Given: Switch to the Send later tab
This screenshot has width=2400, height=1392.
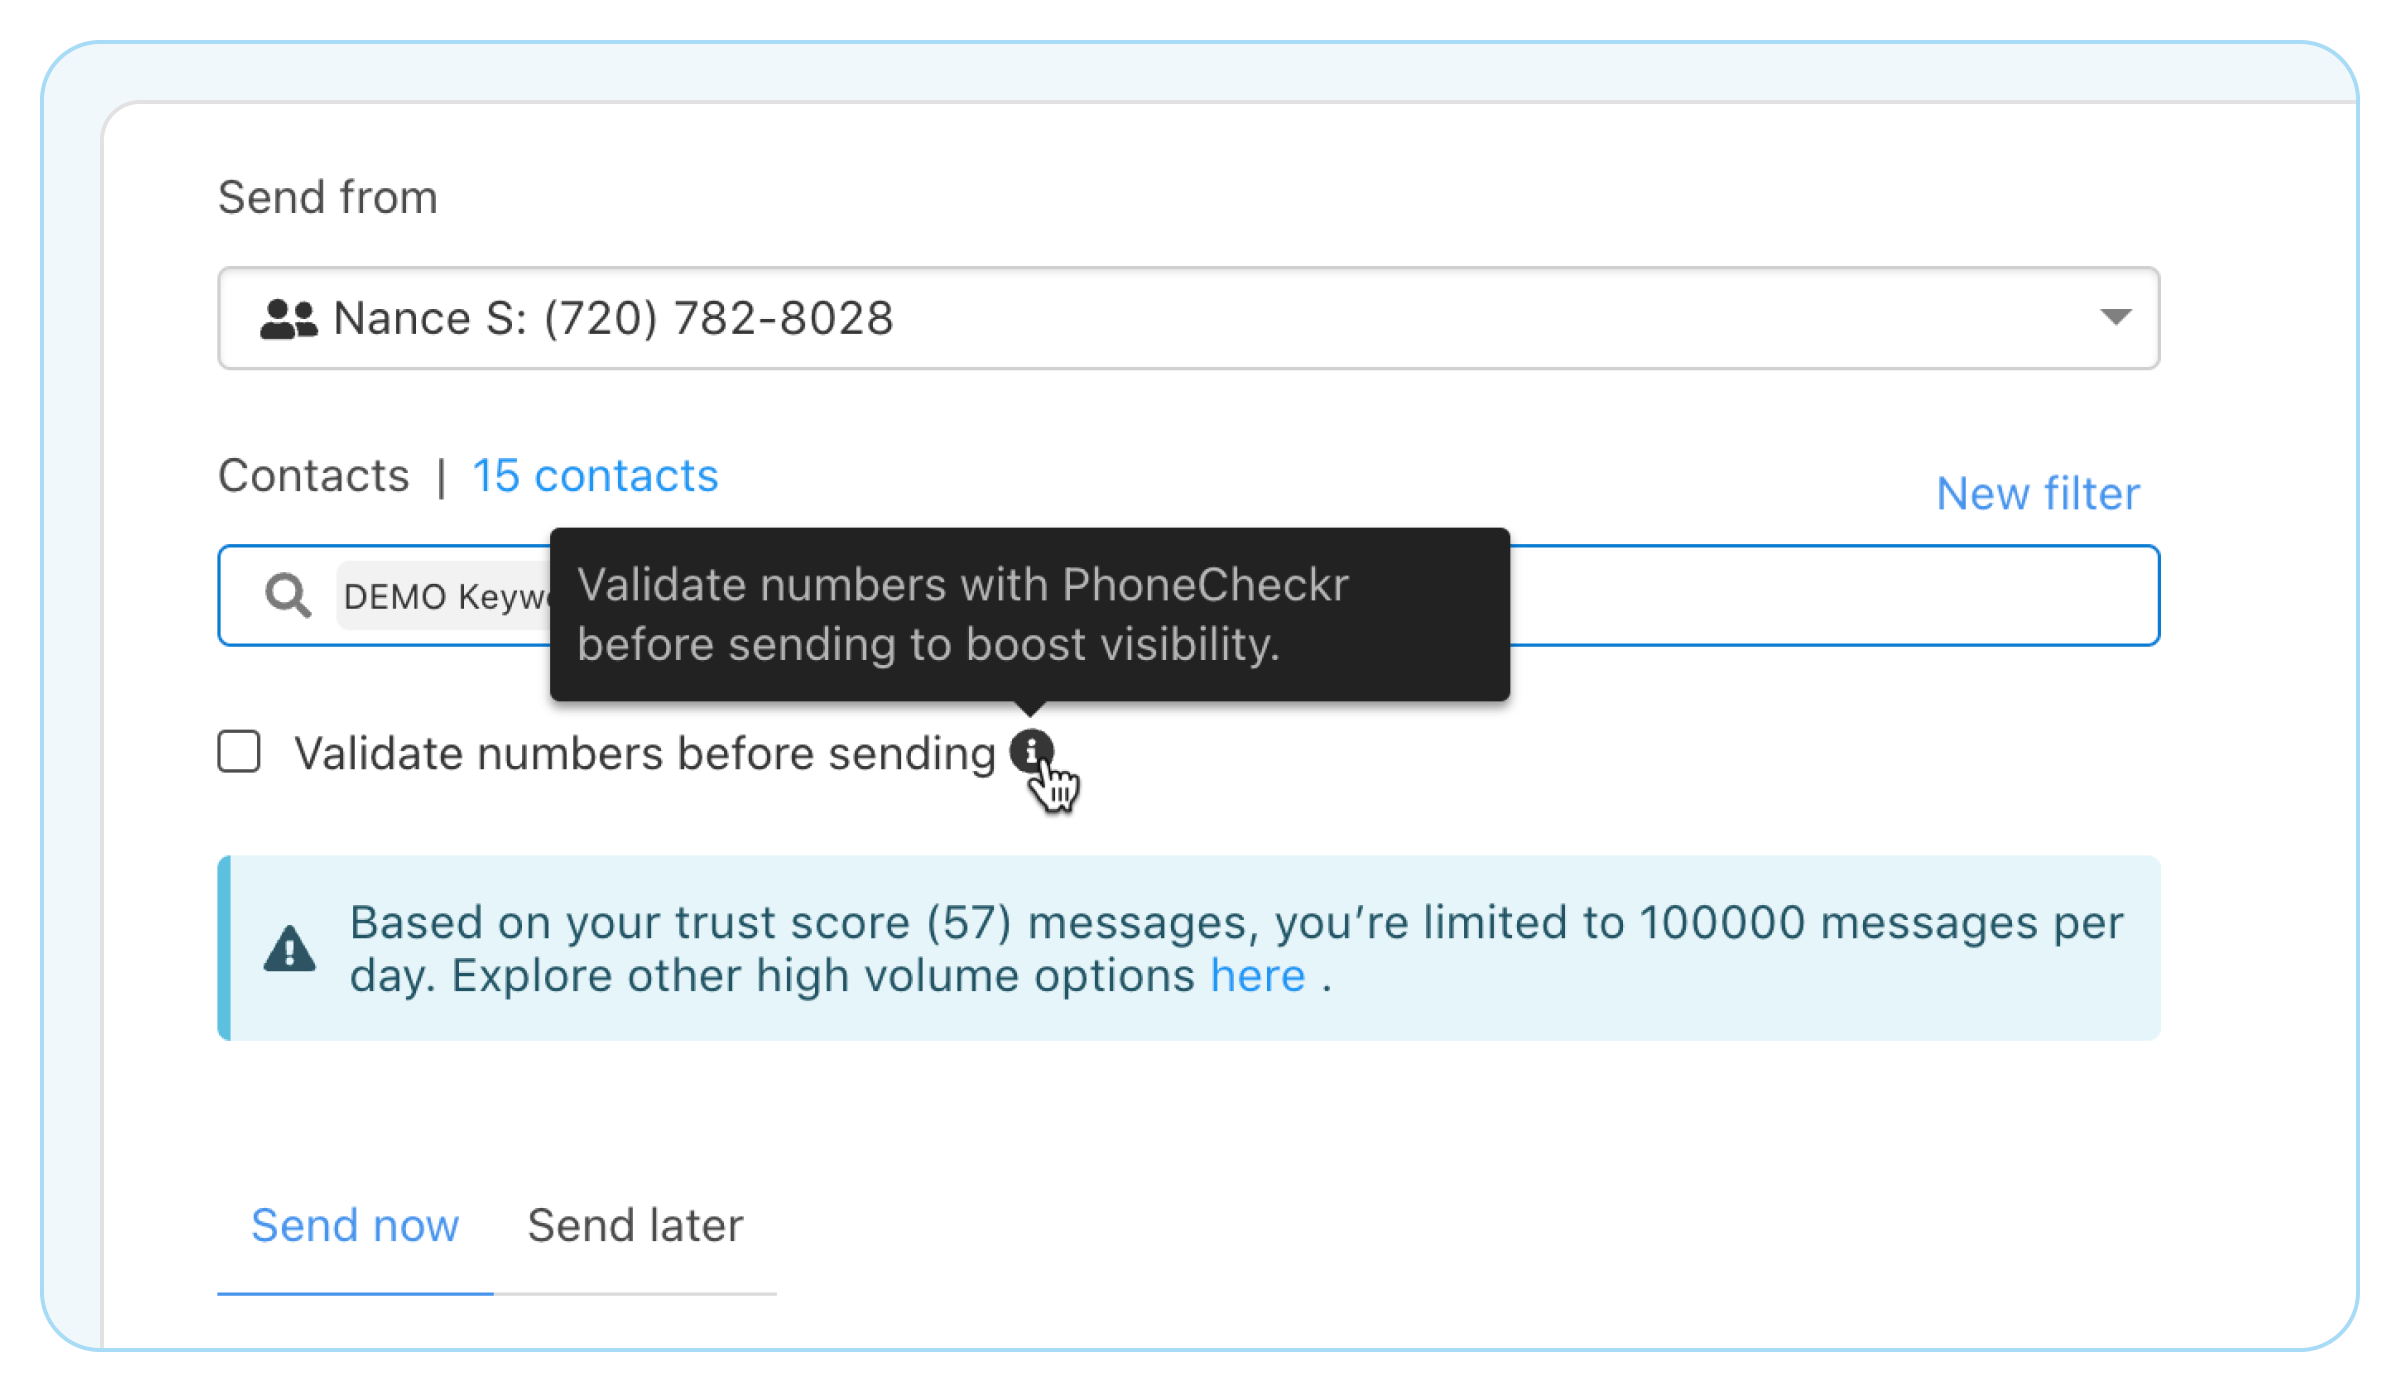Looking at the screenshot, I should coord(635,1224).
